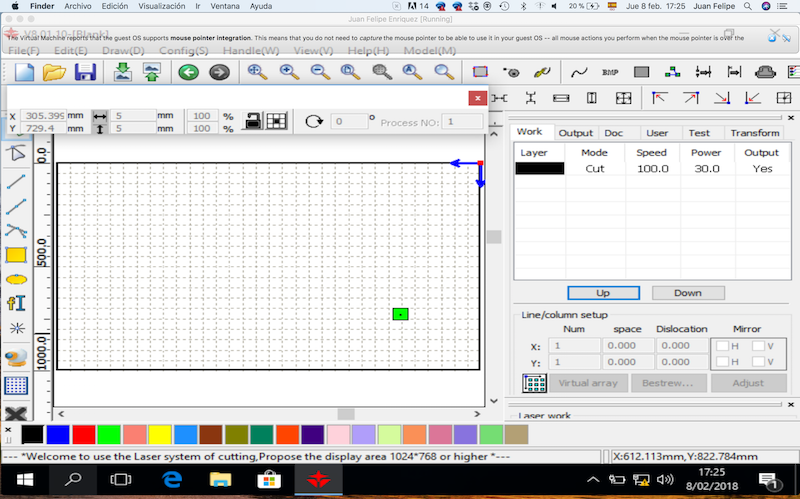800x499 pixels.
Task: Click the Virtual array button
Action: click(588, 383)
